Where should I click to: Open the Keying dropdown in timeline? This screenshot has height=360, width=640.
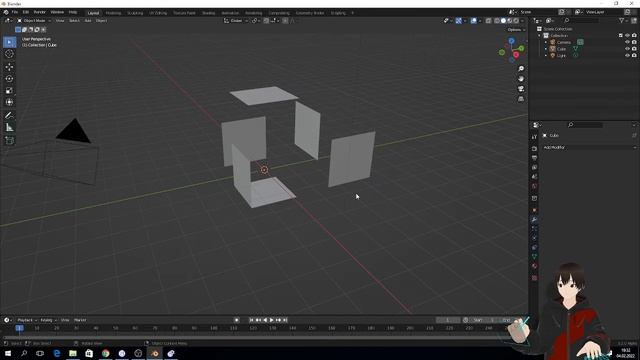48,320
